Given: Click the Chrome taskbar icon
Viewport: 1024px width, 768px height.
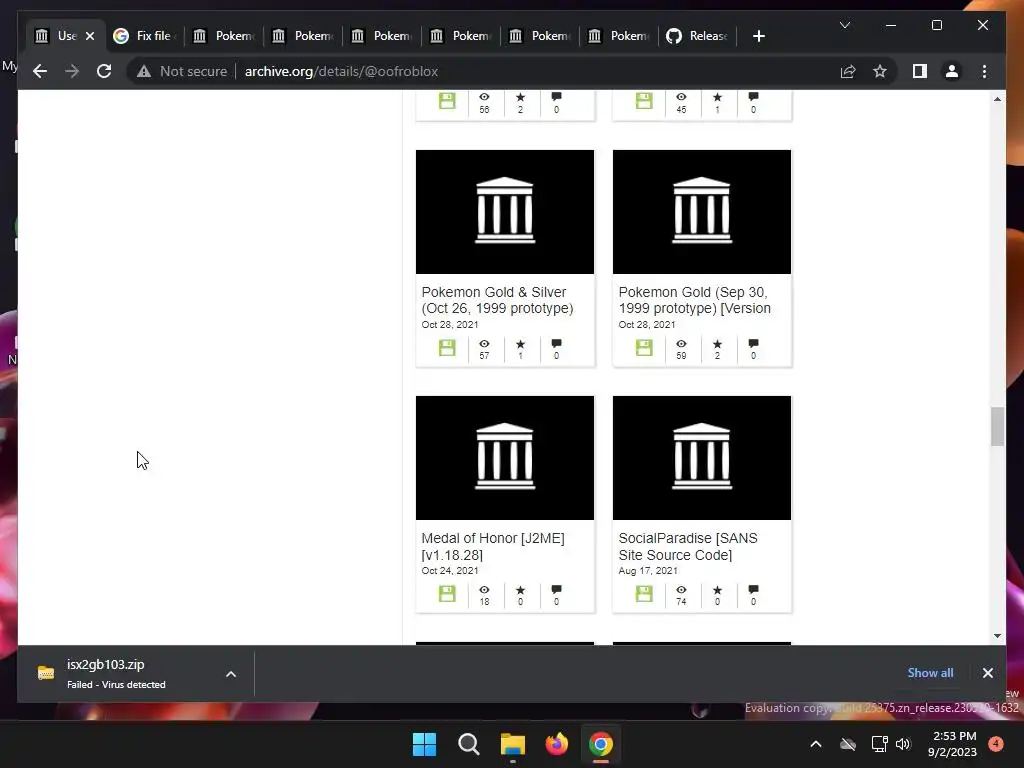Looking at the screenshot, I should click(x=601, y=744).
